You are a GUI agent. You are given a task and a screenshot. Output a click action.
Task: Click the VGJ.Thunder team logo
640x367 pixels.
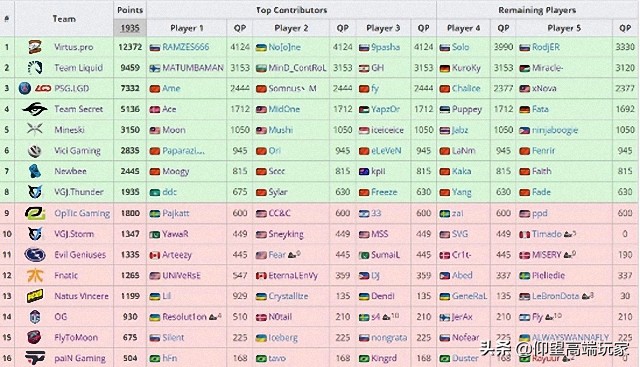(x=35, y=192)
